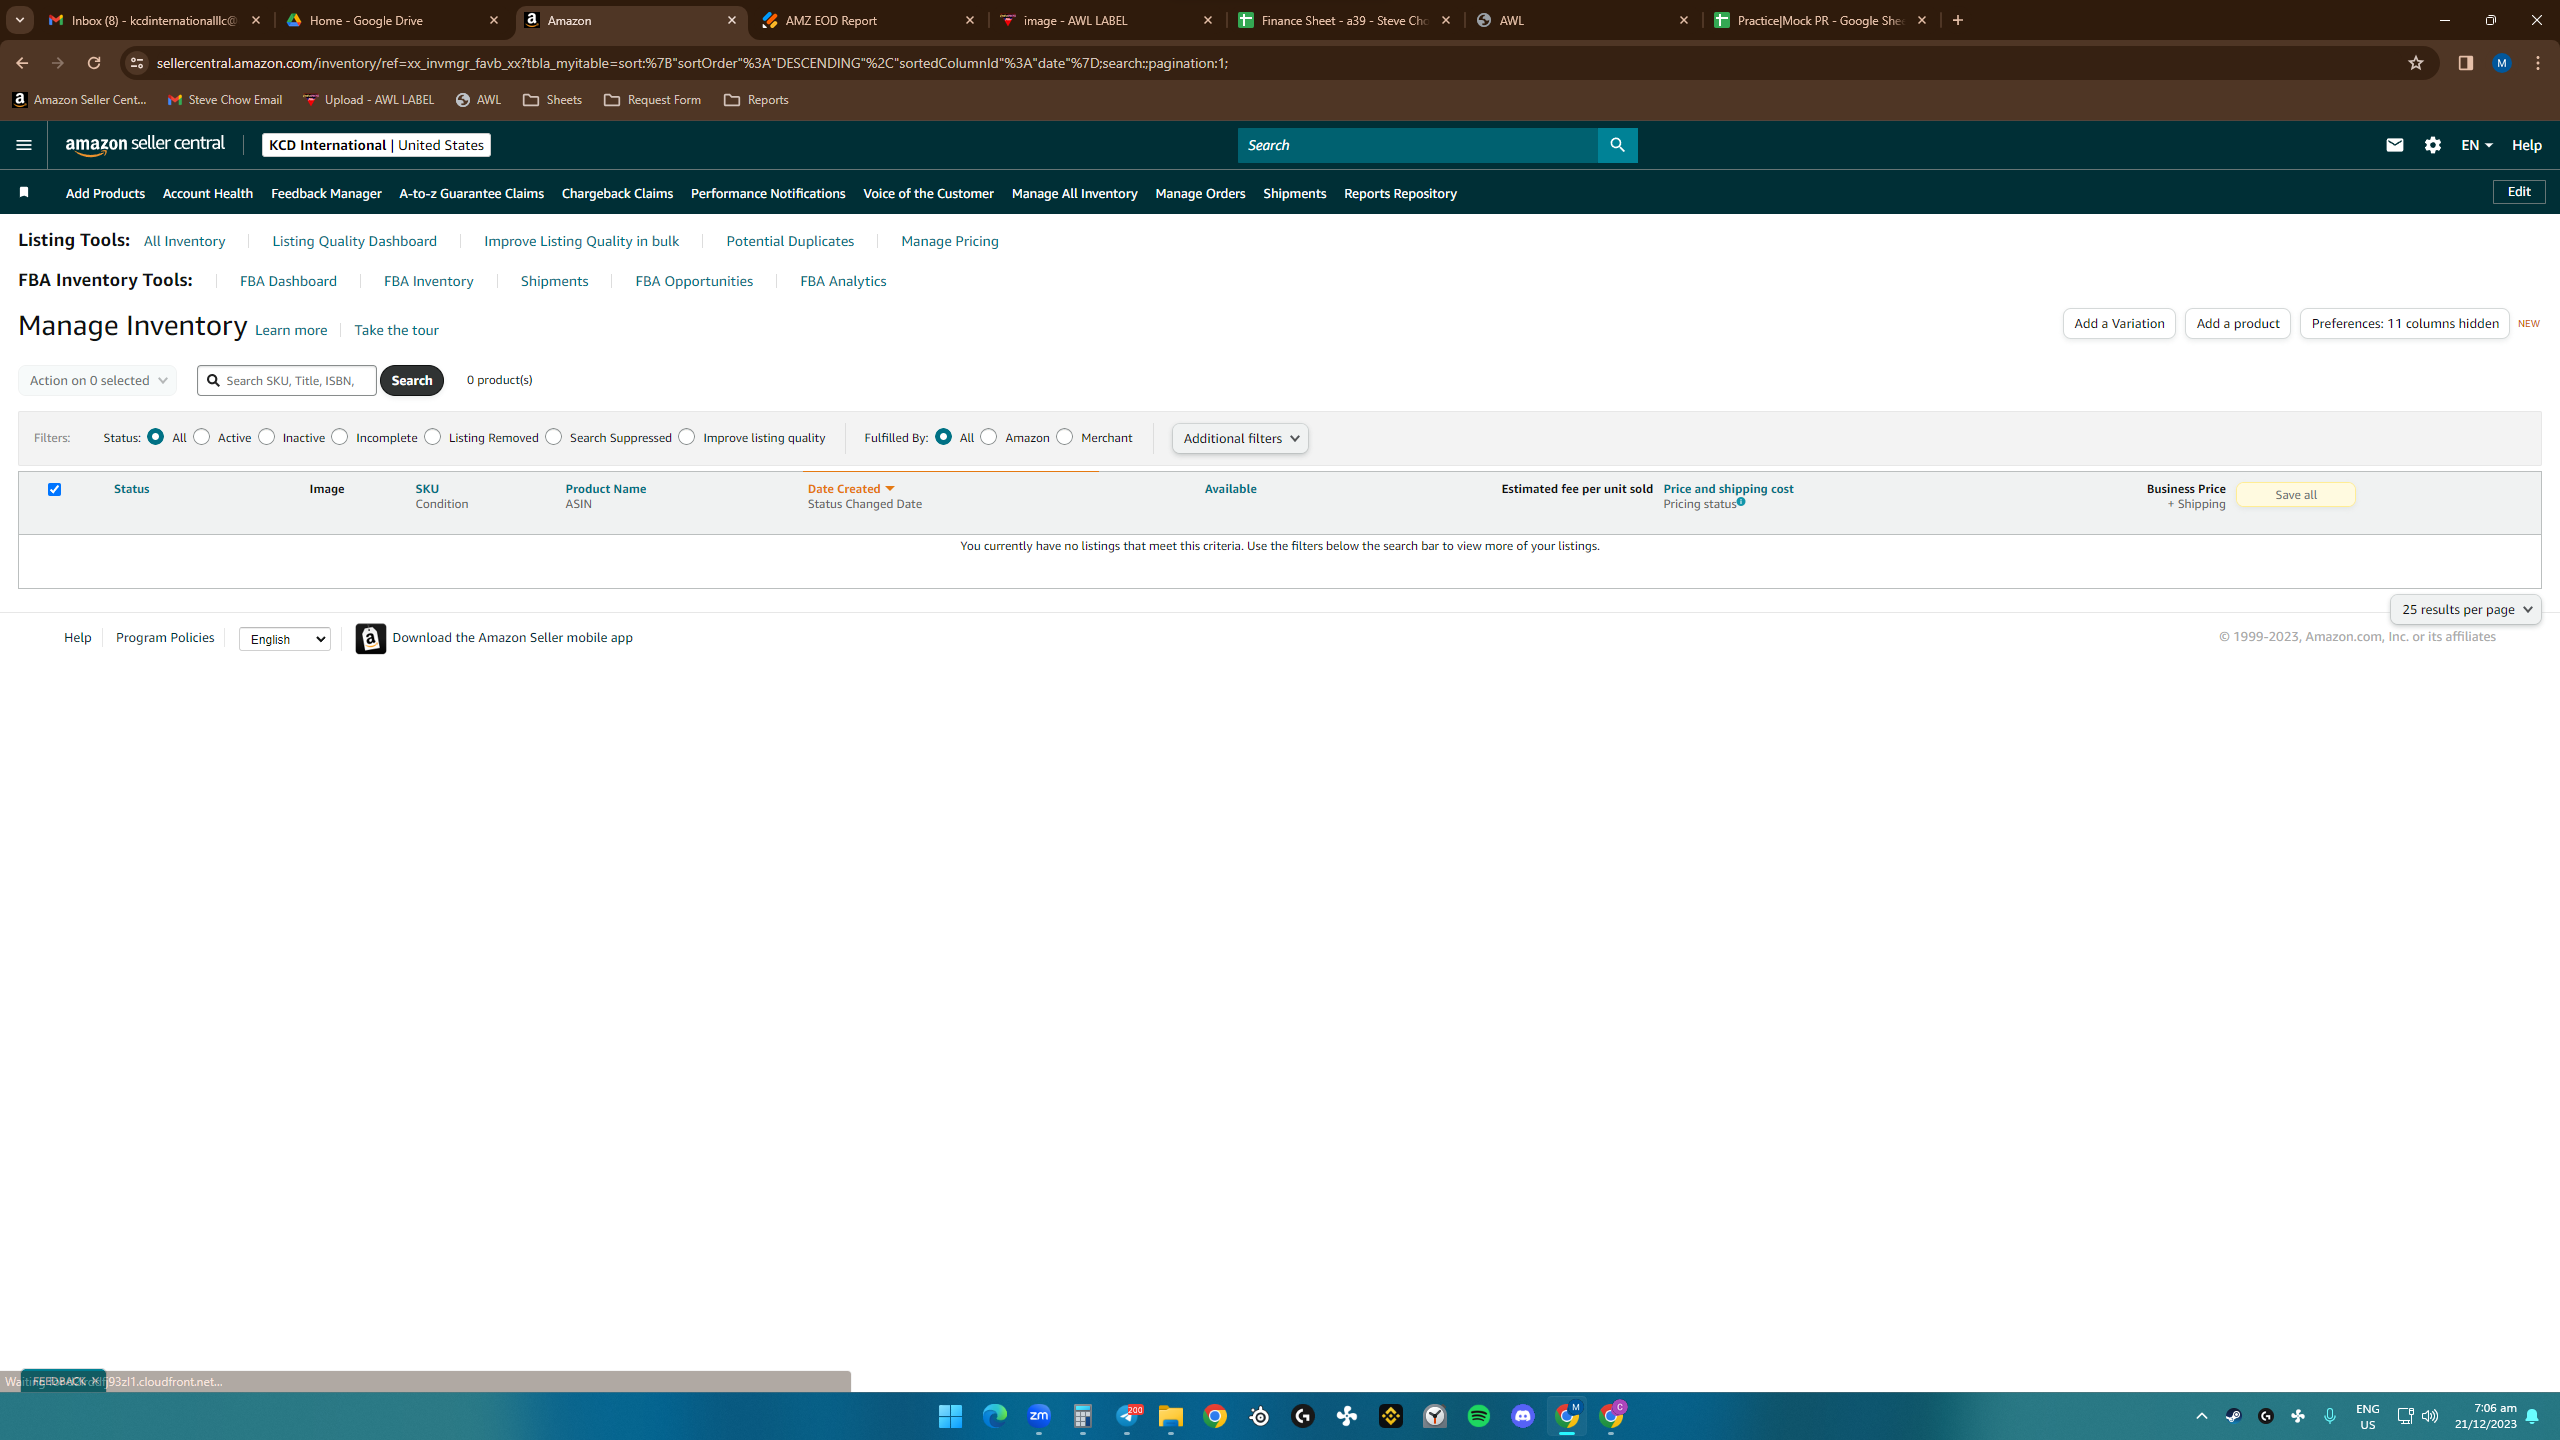The height and width of the screenshot is (1440, 2560).
Task: Launch Microsoft Edge from taskbar
Action: 994,1416
